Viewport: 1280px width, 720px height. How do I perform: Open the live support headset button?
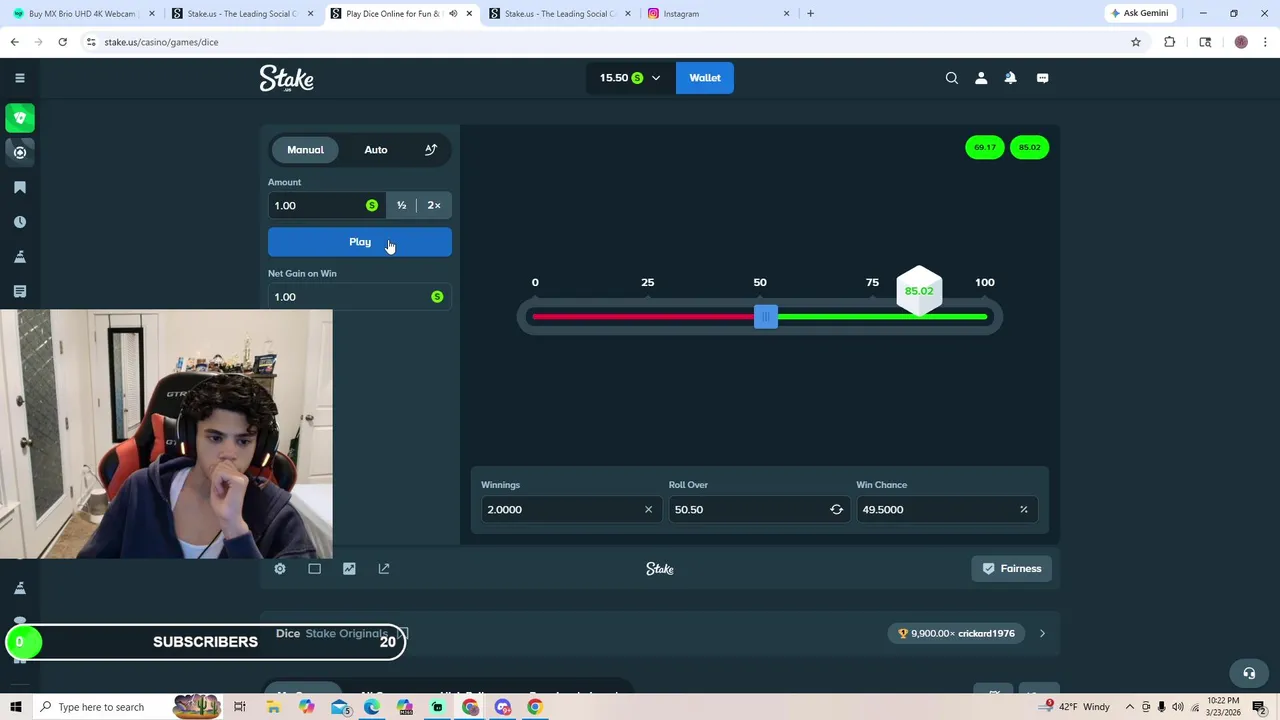[x=1248, y=673]
